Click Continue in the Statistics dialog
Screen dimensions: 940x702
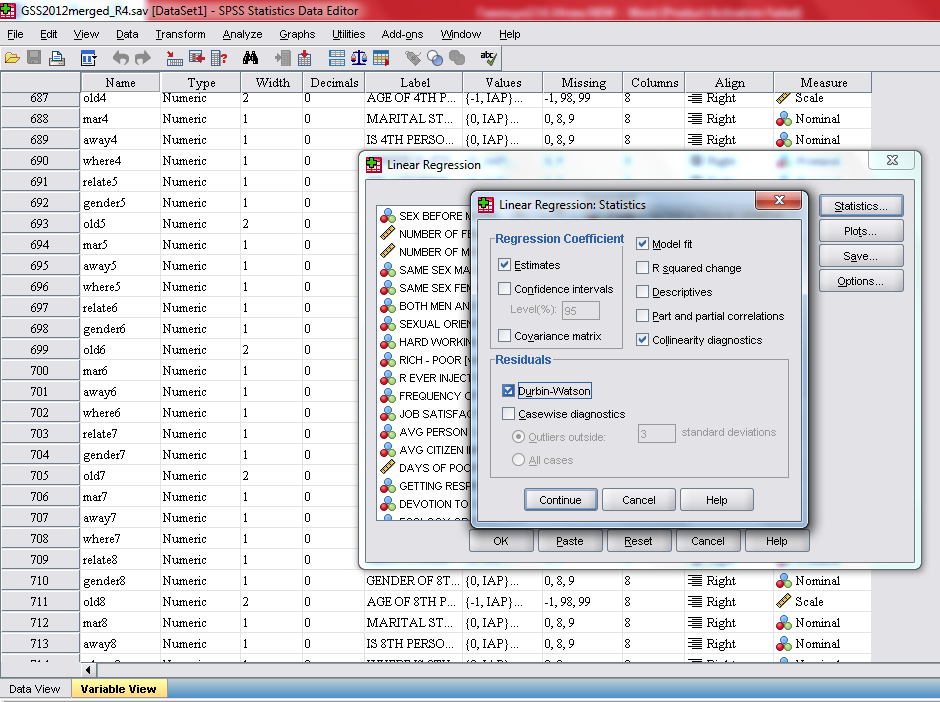click(561, 500)
